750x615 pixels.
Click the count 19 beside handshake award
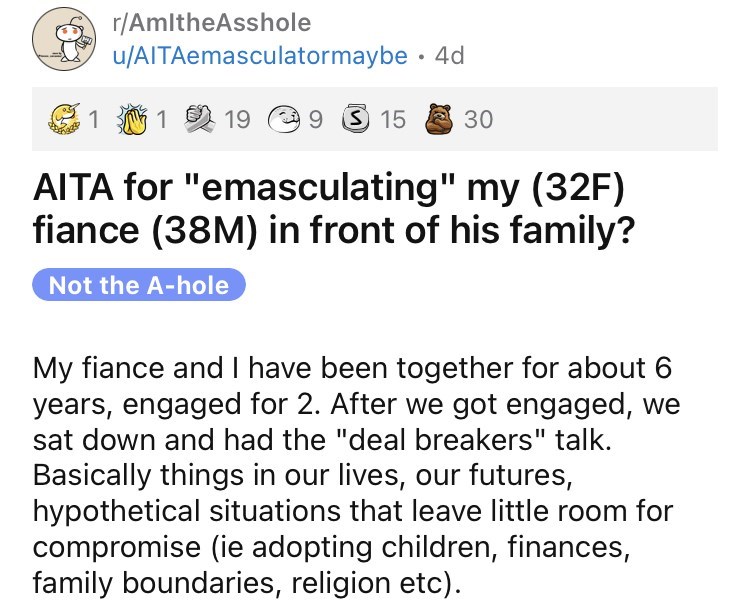238,120
